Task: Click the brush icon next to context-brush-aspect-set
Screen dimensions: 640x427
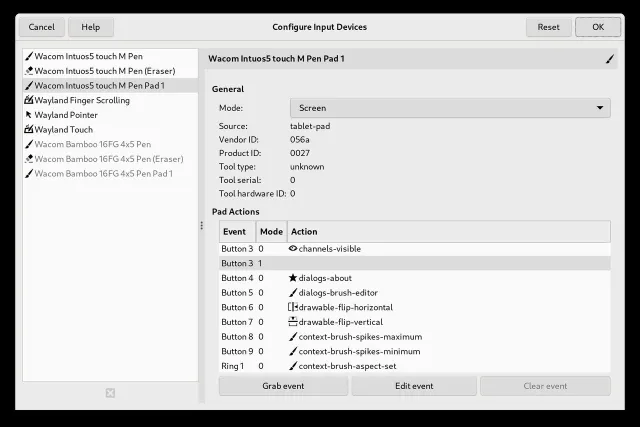Action: click(x=293, y=366)
